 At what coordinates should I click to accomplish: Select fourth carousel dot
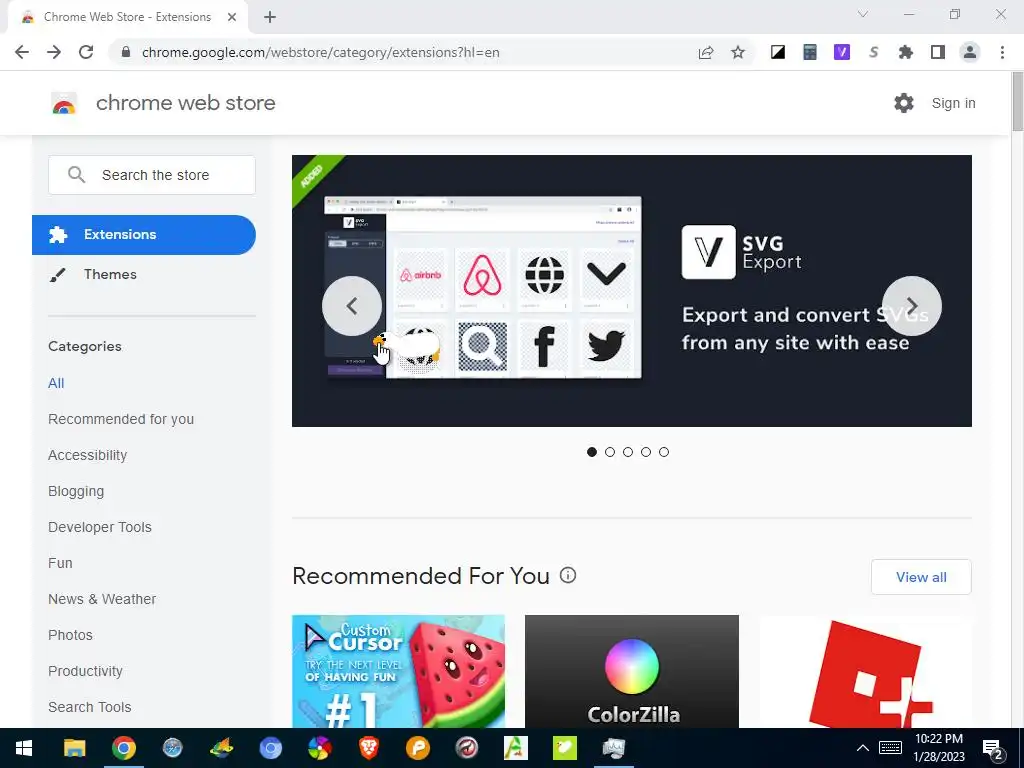tap(646, 452)
